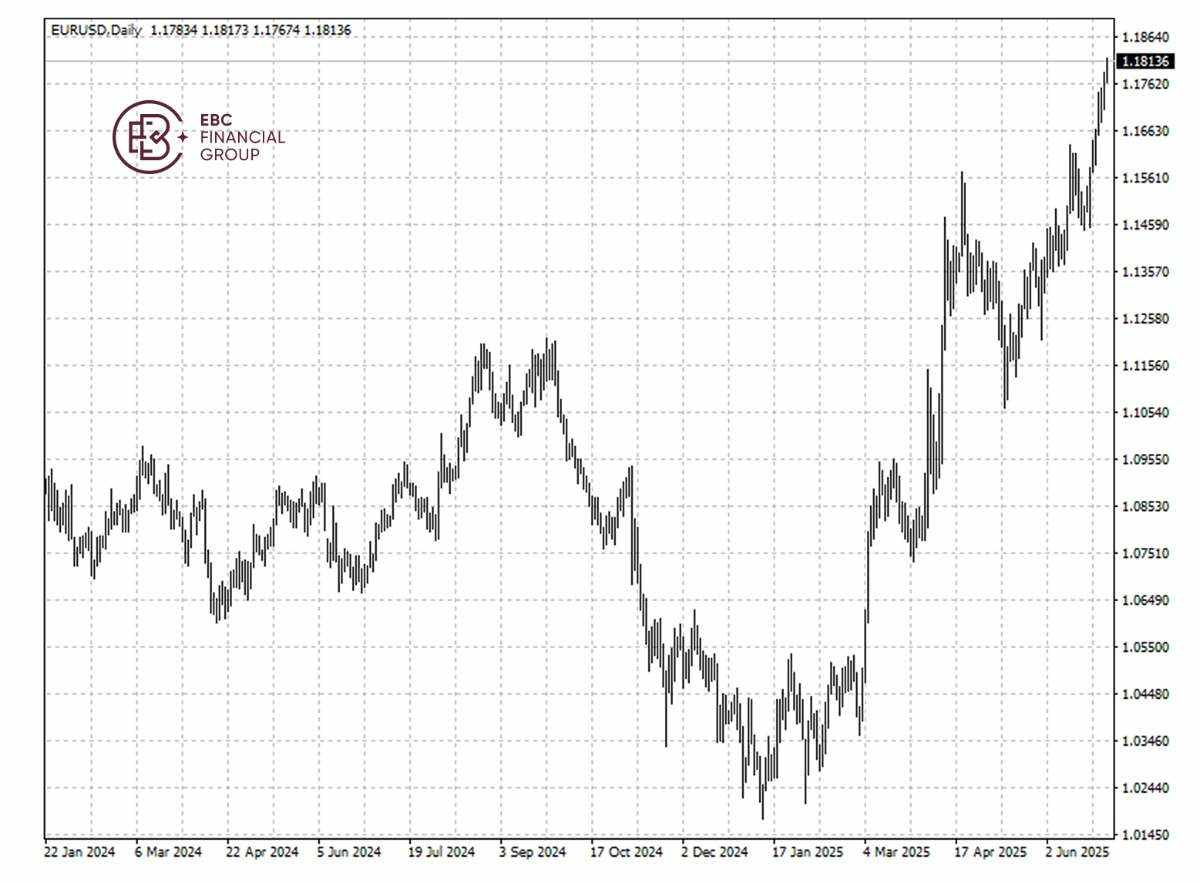This screenshot has height=883, width=1200.
Task: Click price axis label 1.17620
Action: coord(1146,85)
